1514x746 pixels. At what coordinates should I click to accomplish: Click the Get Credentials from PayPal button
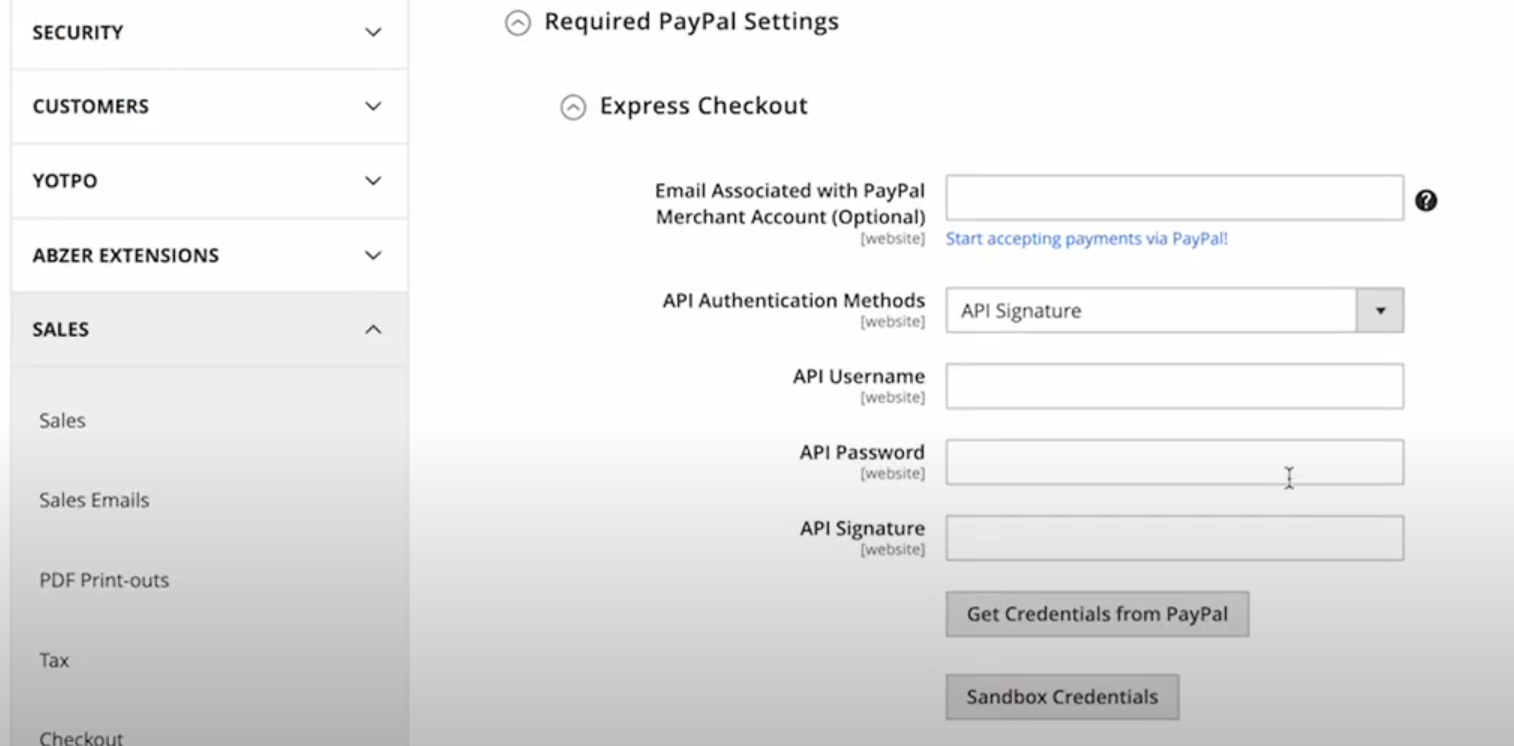coord(1096,613)
